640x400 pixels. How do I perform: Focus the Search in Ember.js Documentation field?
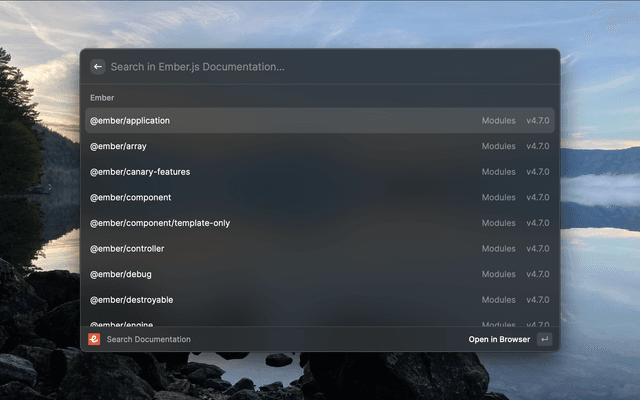click(320, 67)
